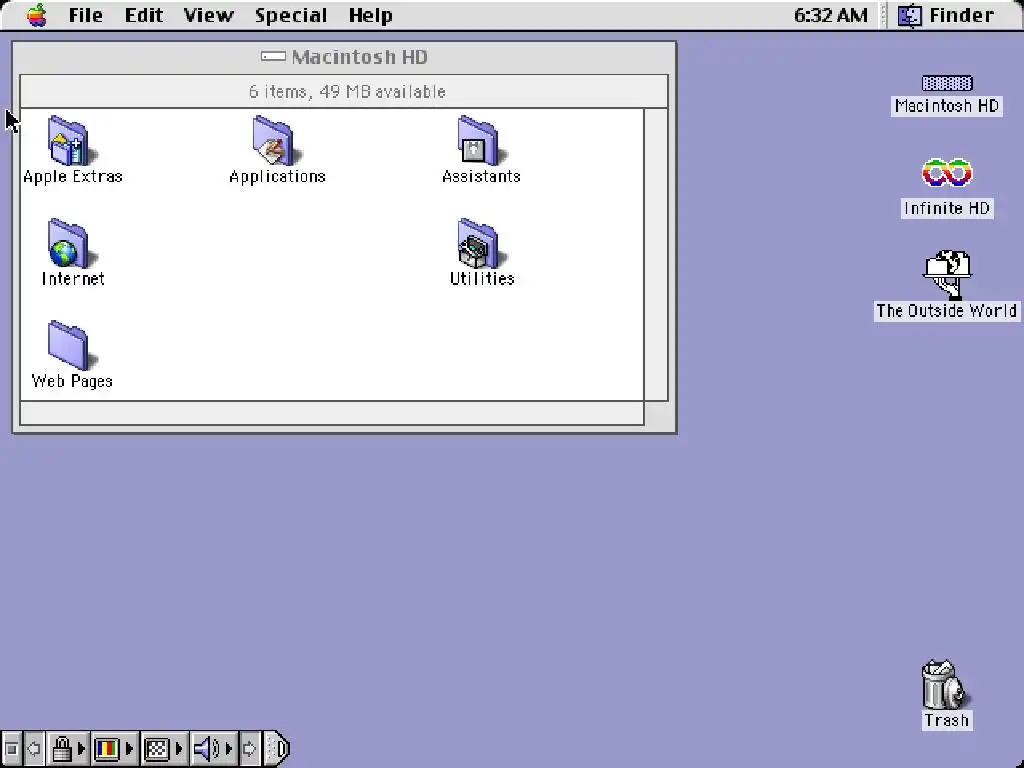1024x768 pixels.
Task: Select the Internet folder icon
Action: click(70, 243)
